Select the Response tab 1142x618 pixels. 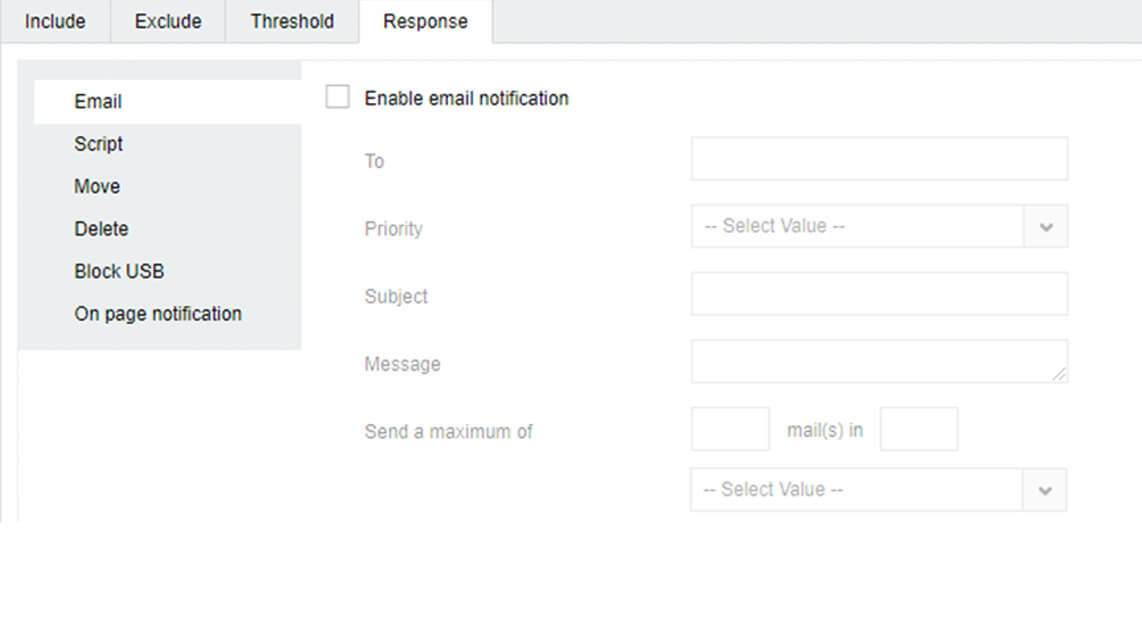425,21
